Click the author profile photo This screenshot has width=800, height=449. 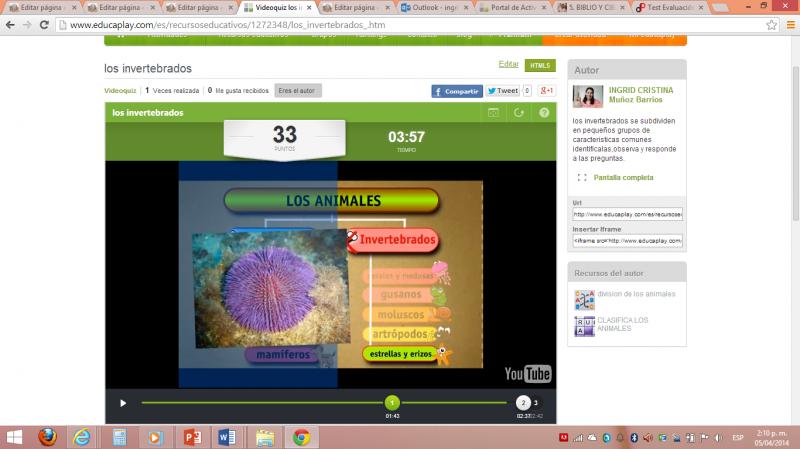point(588,96)
